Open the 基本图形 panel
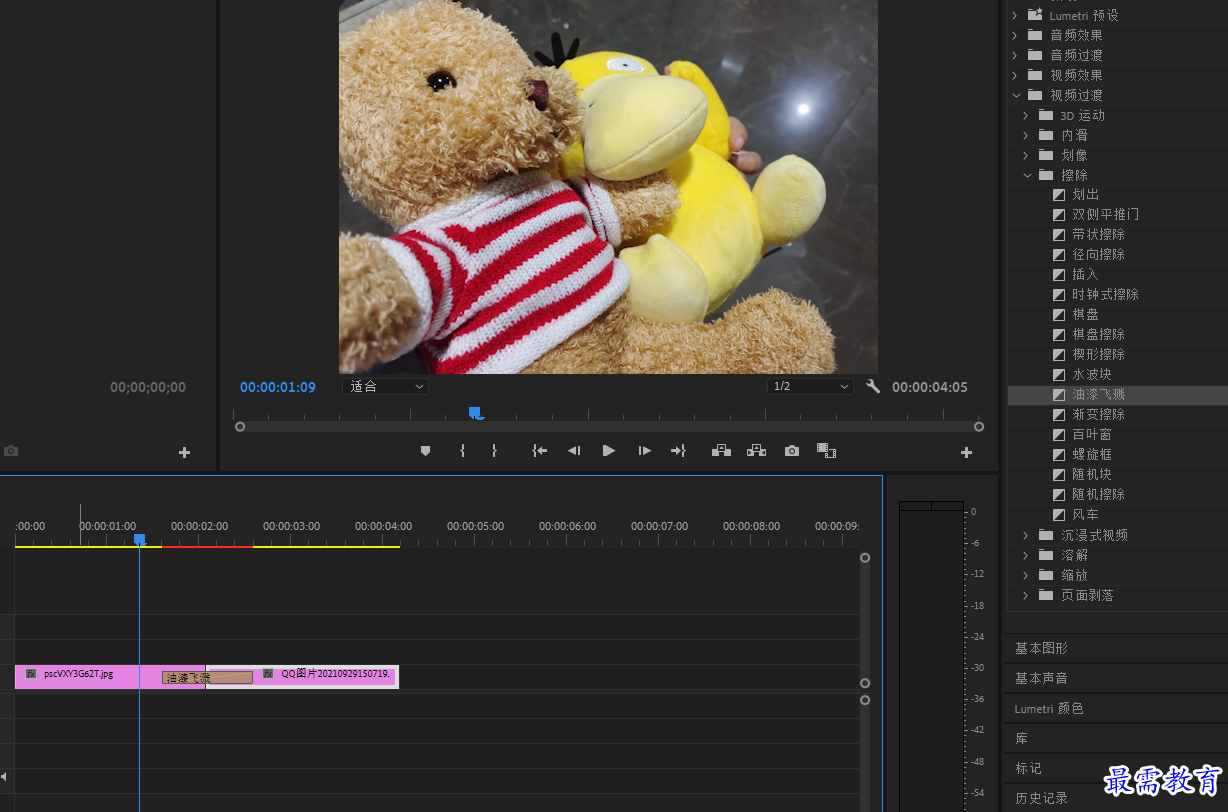The image size is (1228, 812). [x=1041, y=648]
